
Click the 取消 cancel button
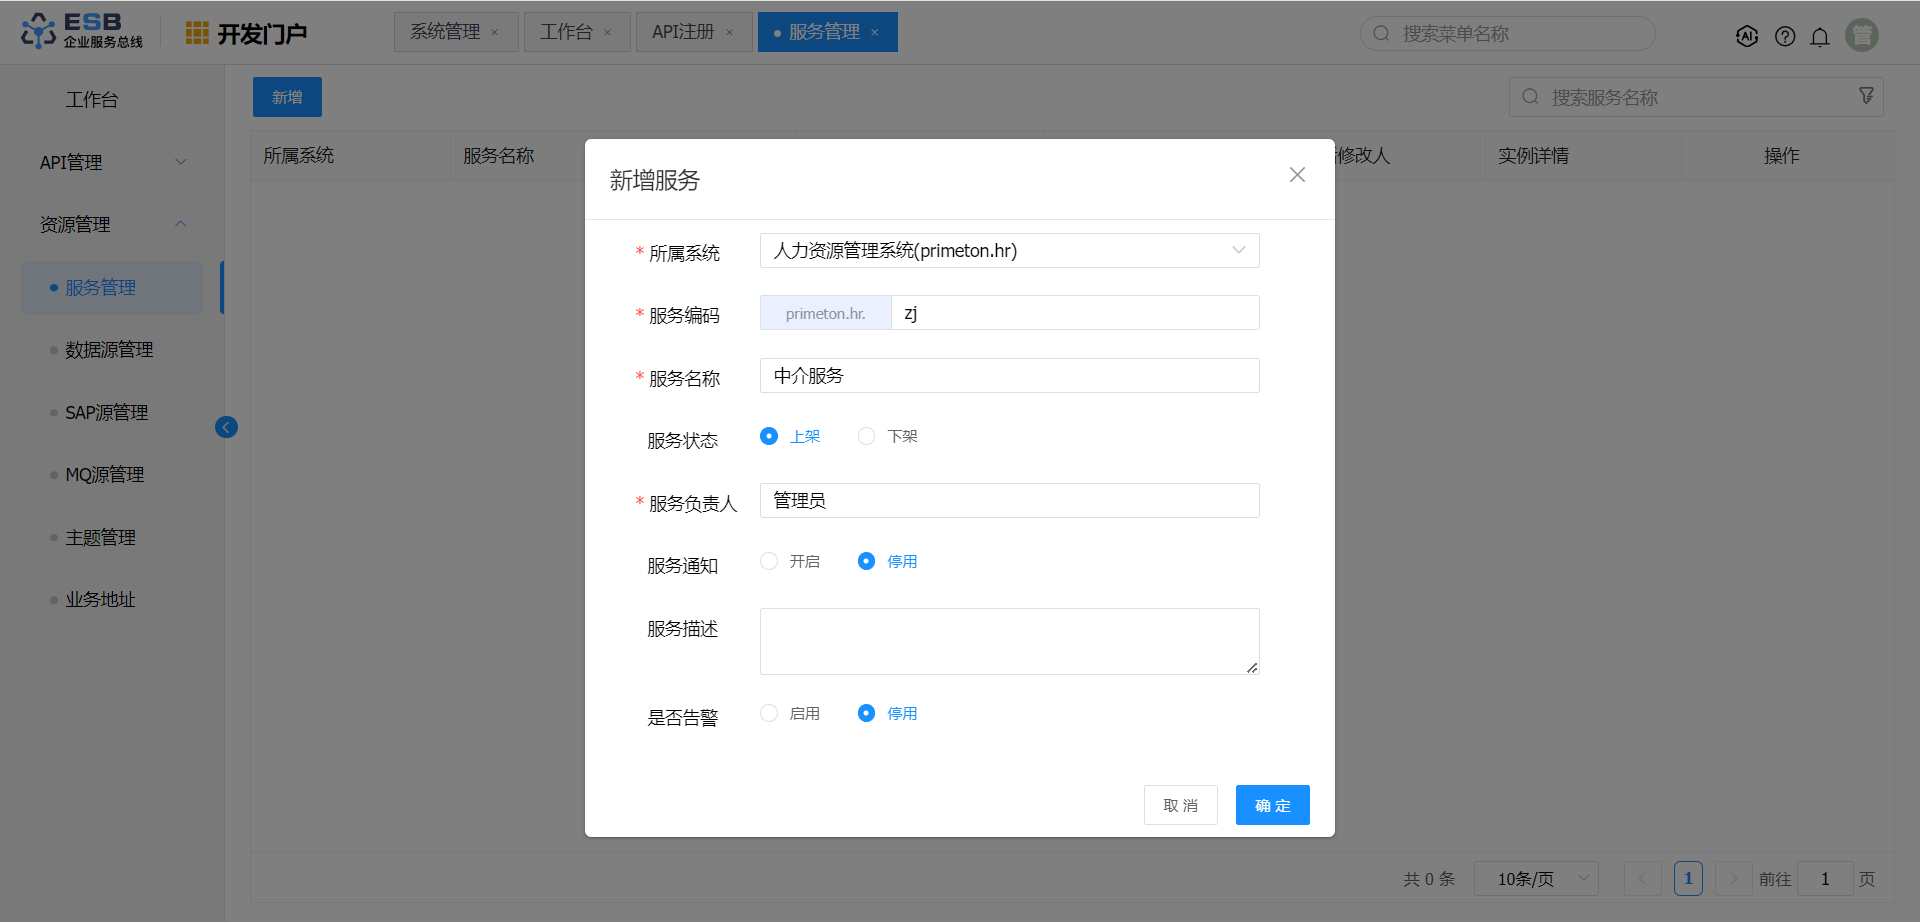tap(1180, 805)
